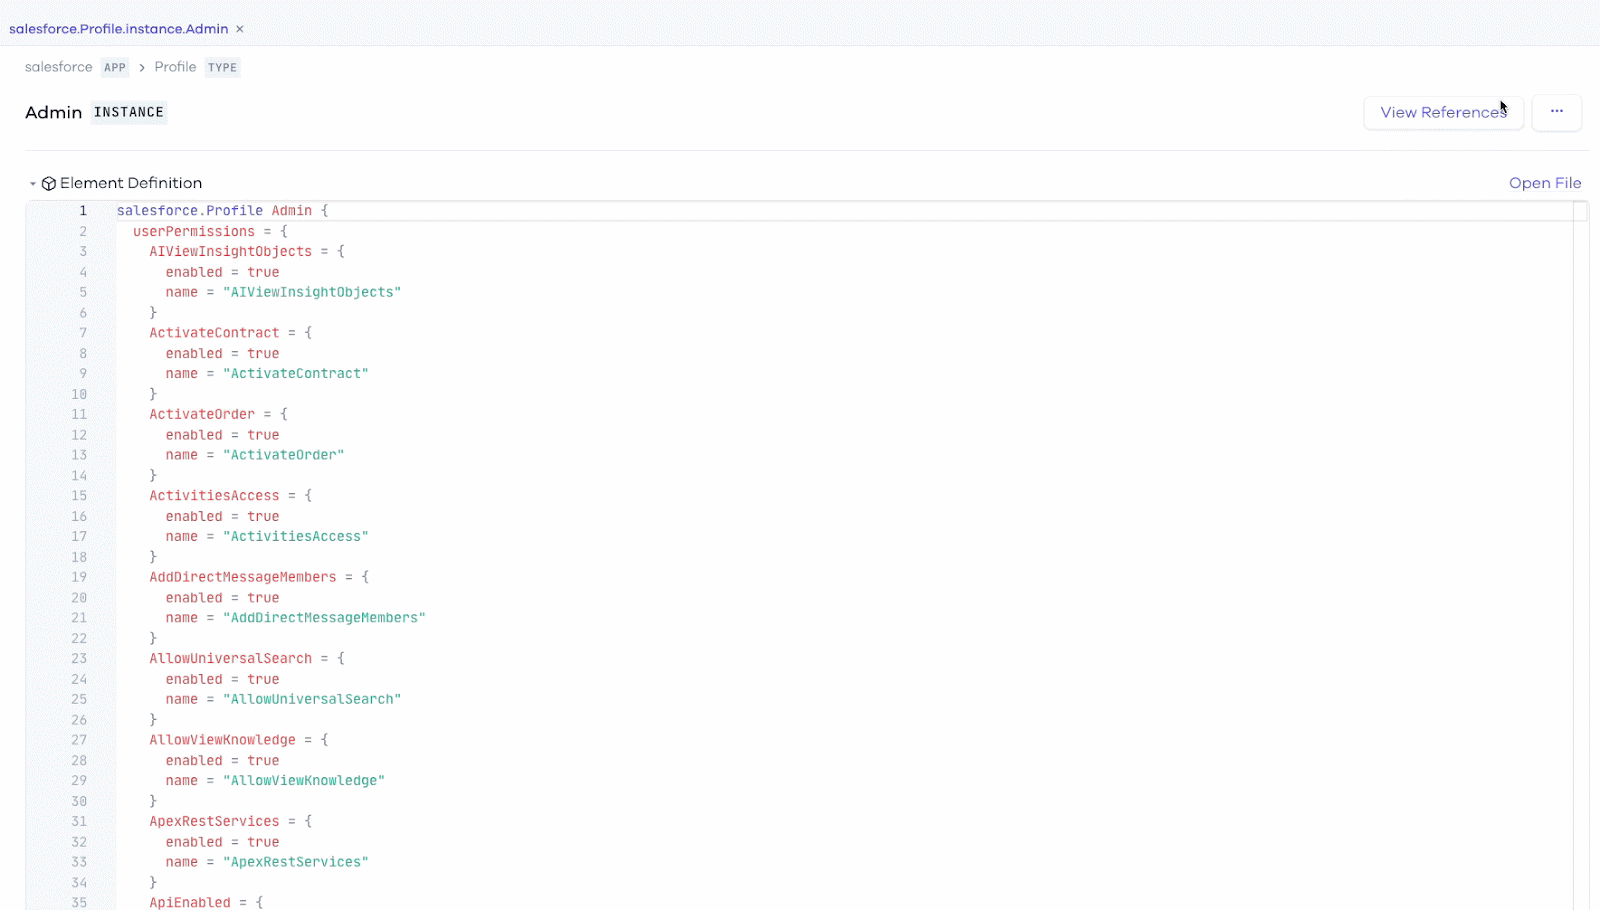Click the ApiEnabled key on line 35

click(190, 902)
